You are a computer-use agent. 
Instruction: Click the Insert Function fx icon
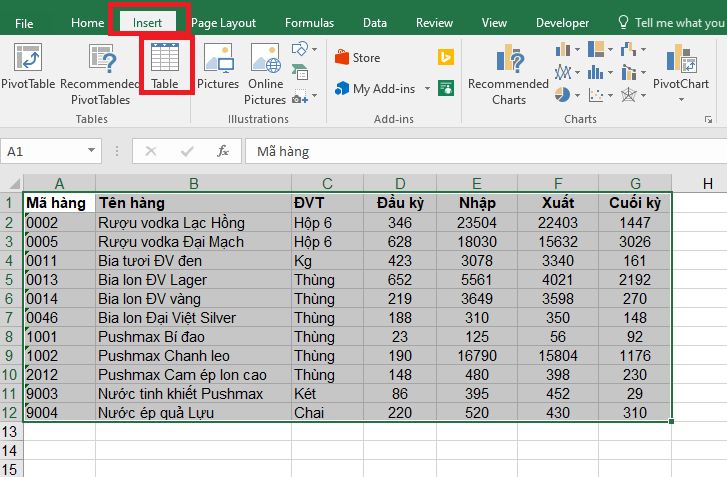click(223, 152)
